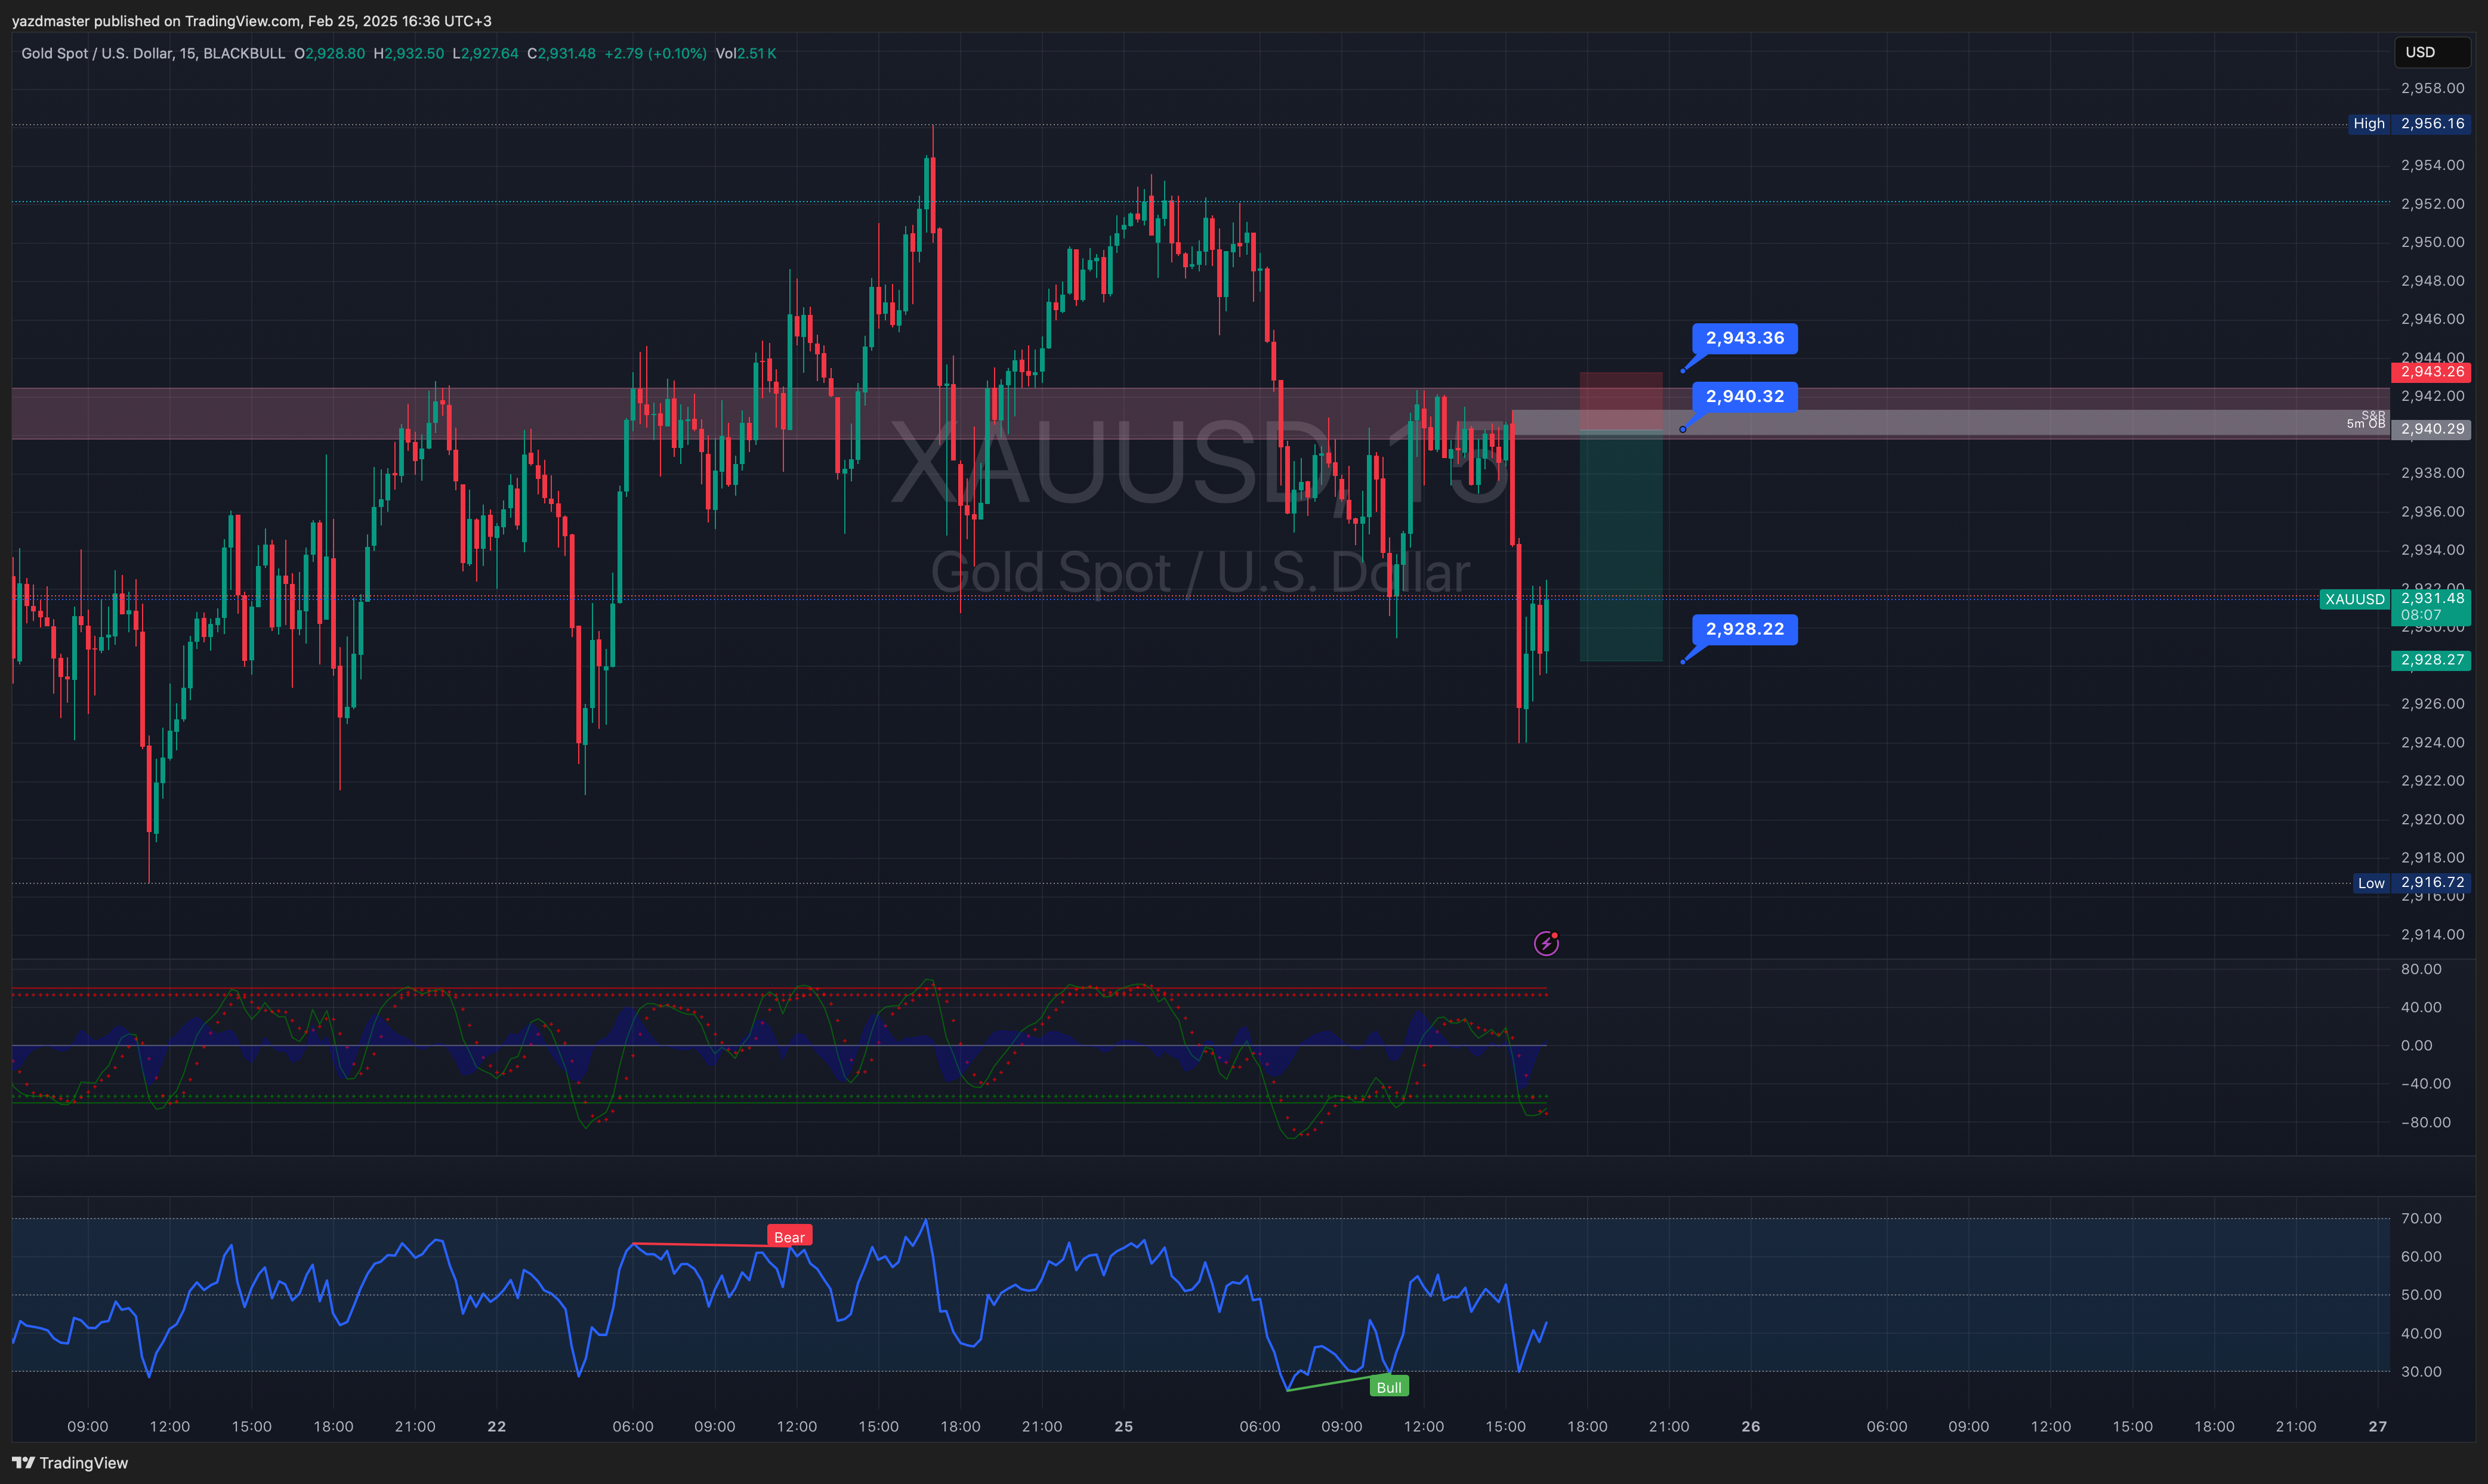Click the purple lightning bolt event icon
Image resolution: width=2488 pixels, height=1484 pixels.
pyautogui.click(x=1546, y=943)
